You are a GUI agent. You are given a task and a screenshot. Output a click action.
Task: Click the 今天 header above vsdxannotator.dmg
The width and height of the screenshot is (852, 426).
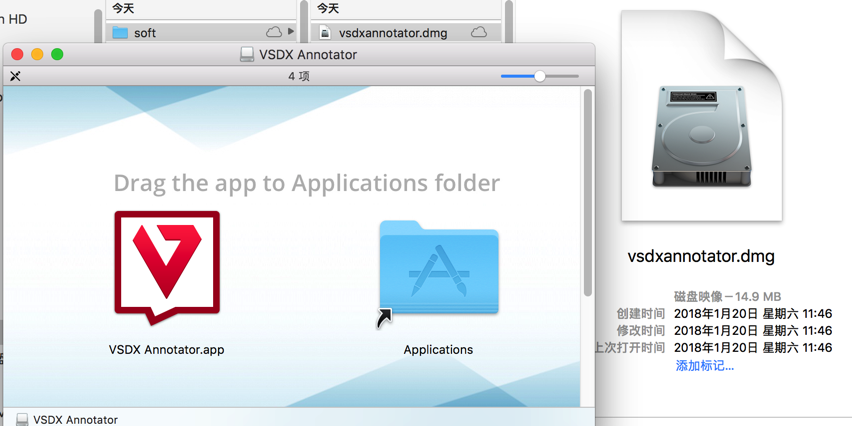328,8
